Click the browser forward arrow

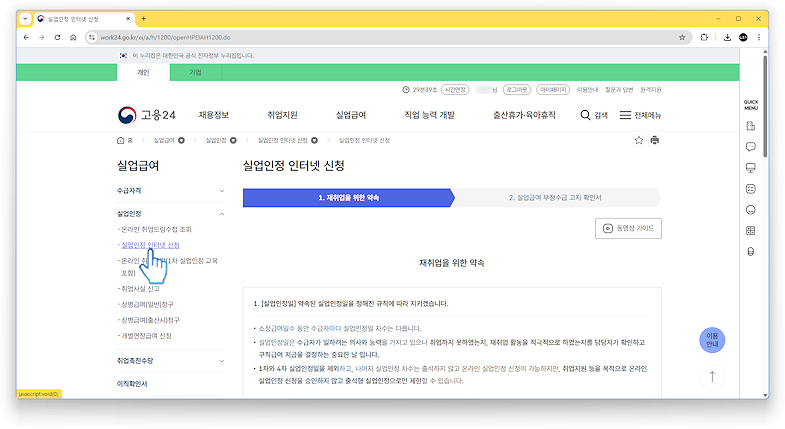(42, 38)
